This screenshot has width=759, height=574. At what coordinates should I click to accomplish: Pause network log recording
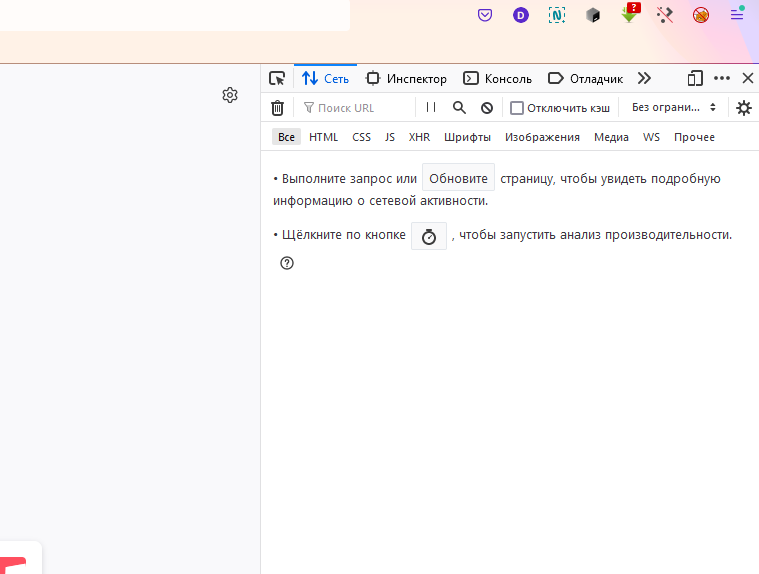[x=431, y=107]
